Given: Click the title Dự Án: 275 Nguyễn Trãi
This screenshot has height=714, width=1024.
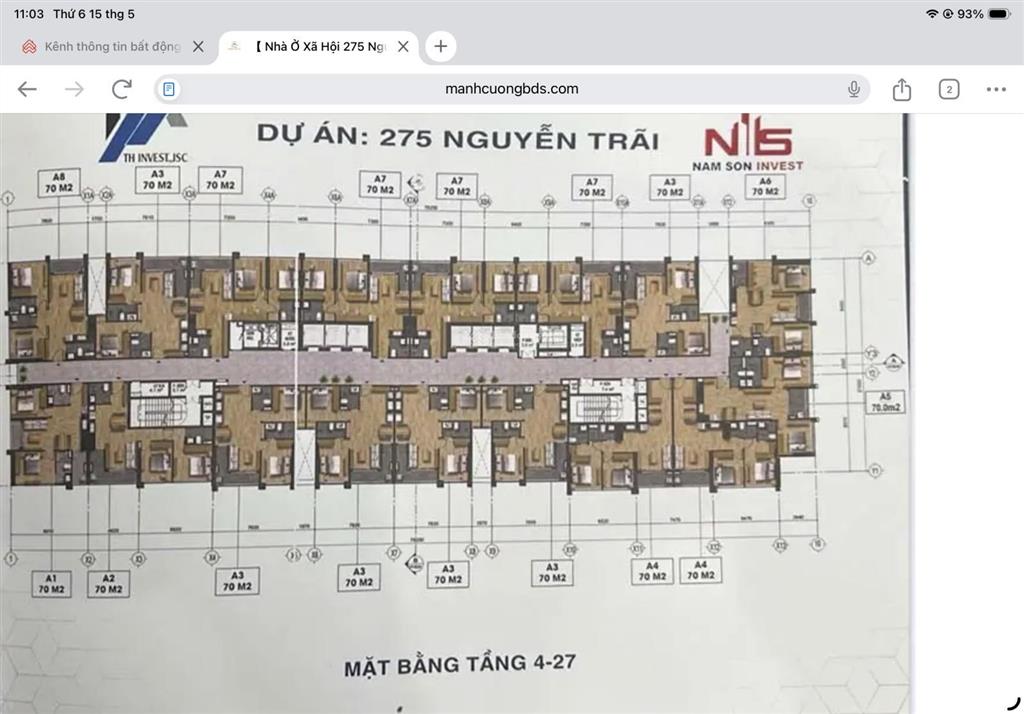Looking at the screenshot, I should point(458,137).
